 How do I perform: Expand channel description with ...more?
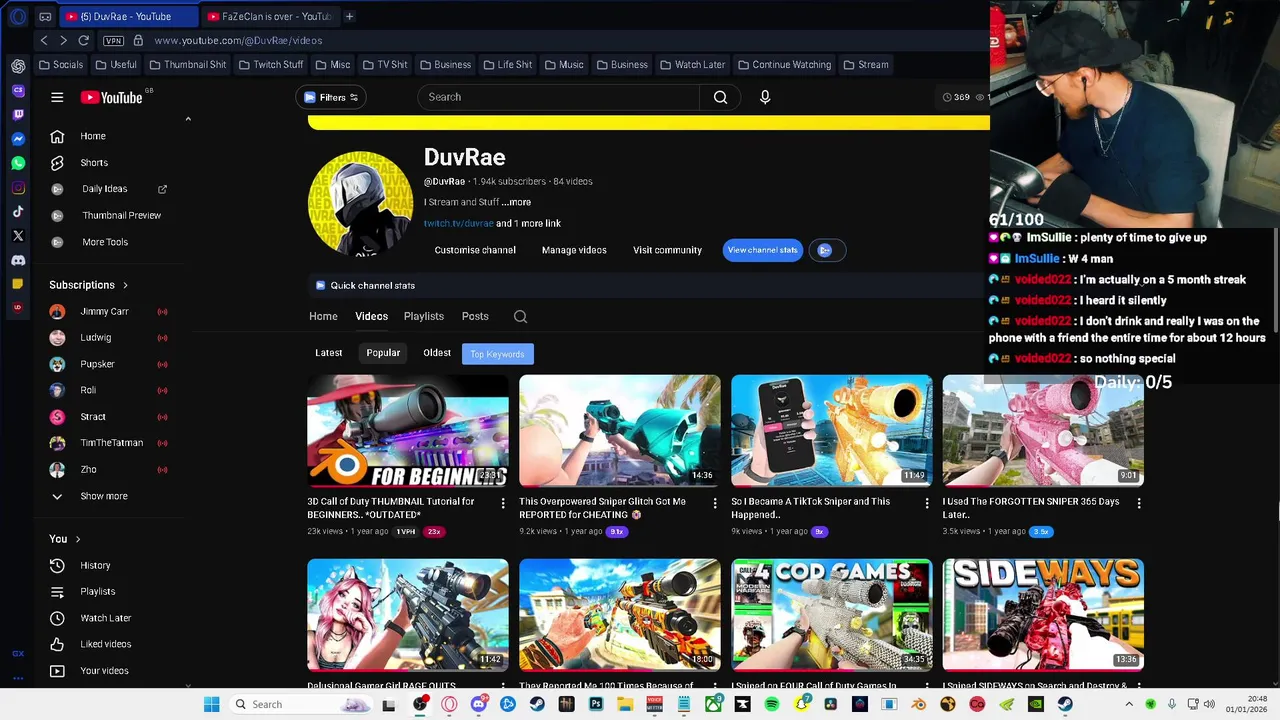(517, 202)
